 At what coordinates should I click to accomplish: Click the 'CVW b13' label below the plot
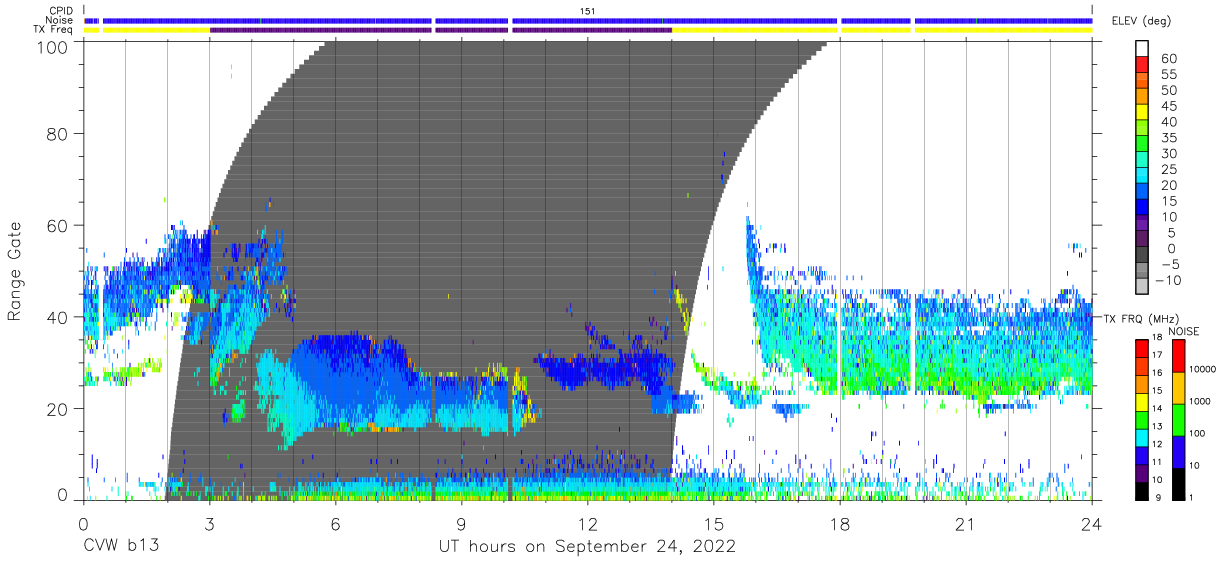tap(121, 546)
